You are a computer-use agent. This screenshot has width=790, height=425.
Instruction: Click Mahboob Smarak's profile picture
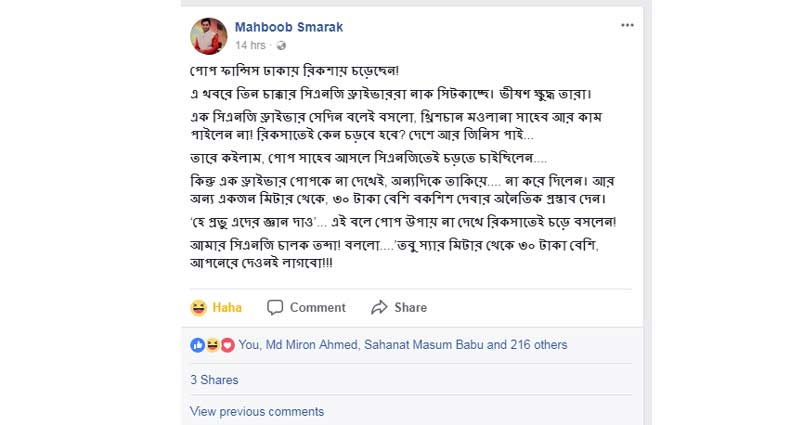(x=208, y=36)
